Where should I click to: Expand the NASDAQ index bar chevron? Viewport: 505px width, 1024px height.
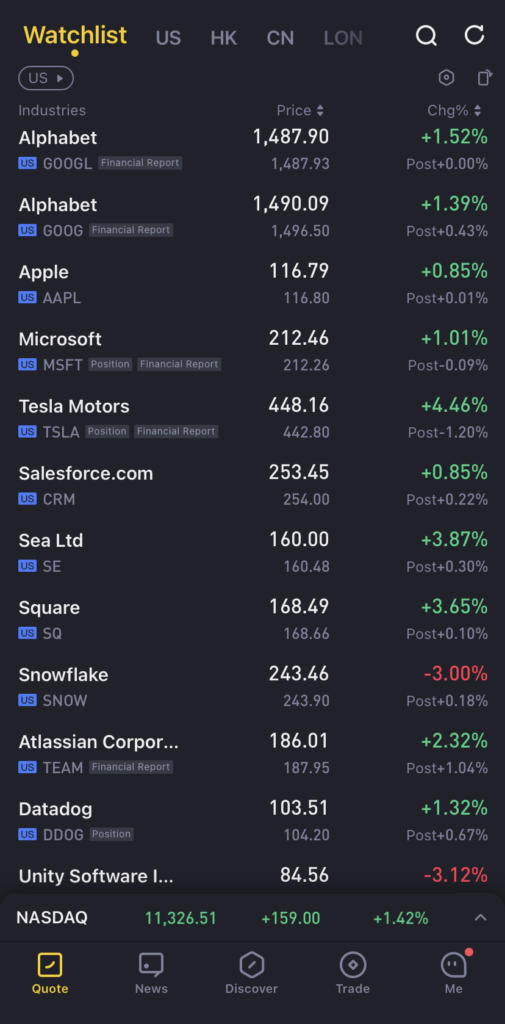point(480,918)
